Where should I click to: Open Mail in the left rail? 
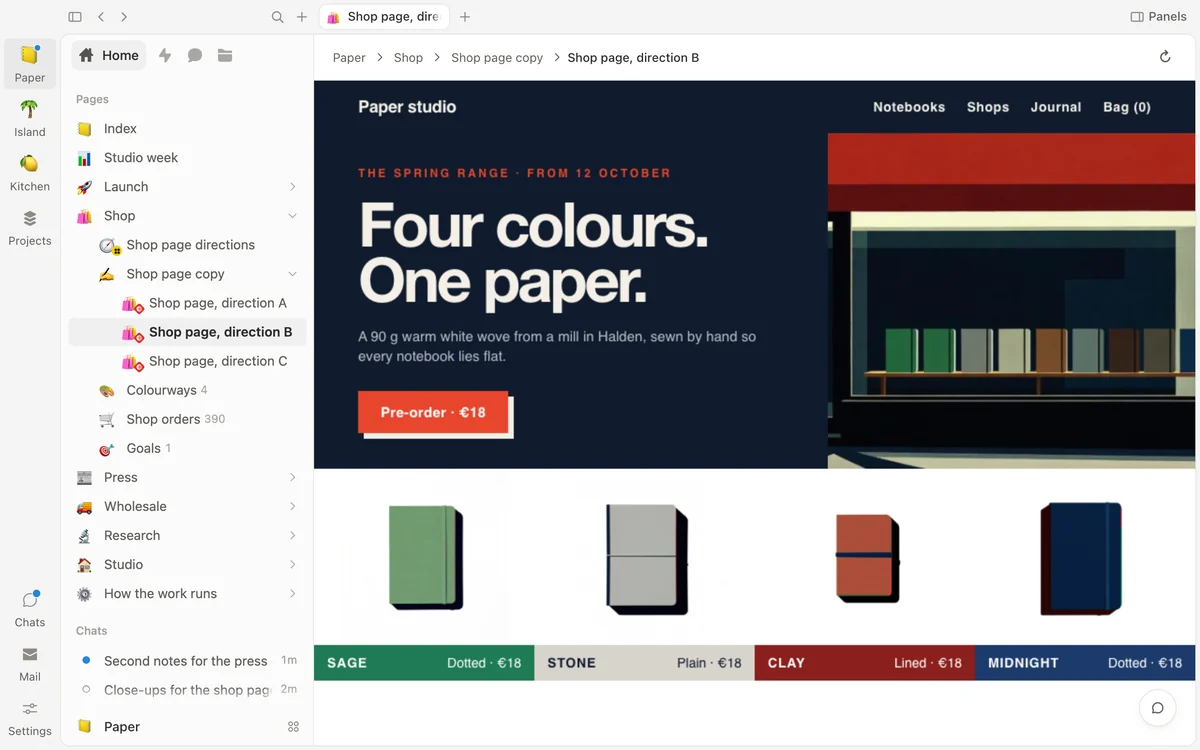pyautogui.click(x=30, y=663)
